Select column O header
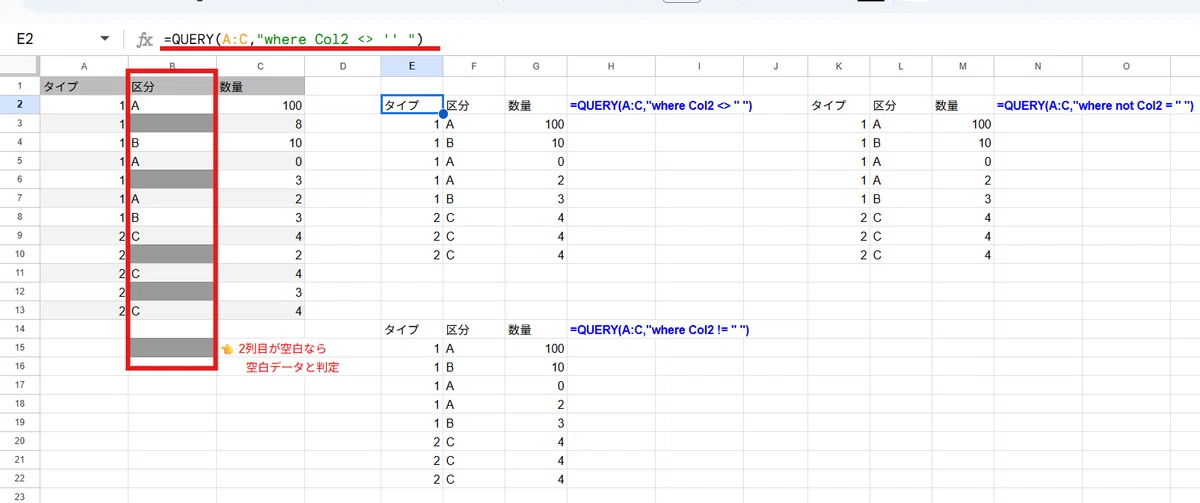This screenshot has height=503, width=1200. pos(1126,66)
